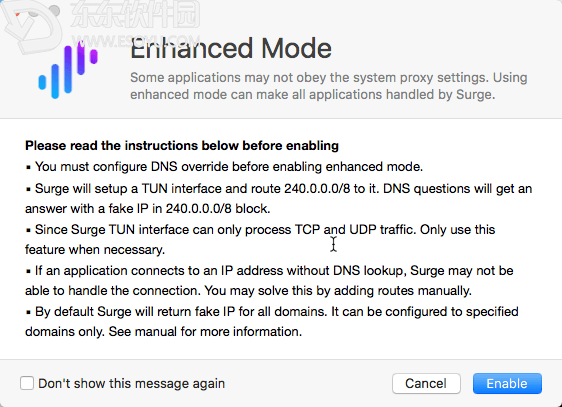
Task: Click the "Don't show this message again" label
Action: tap(132, 383)
